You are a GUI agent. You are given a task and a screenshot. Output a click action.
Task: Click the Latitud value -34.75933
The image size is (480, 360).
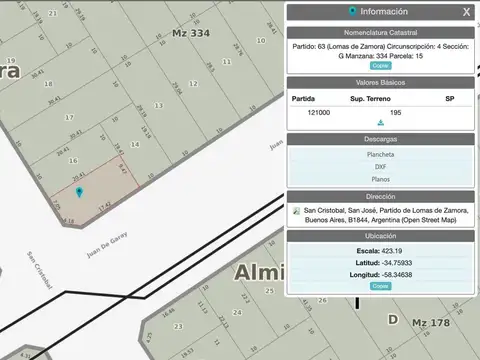(397, 263)
